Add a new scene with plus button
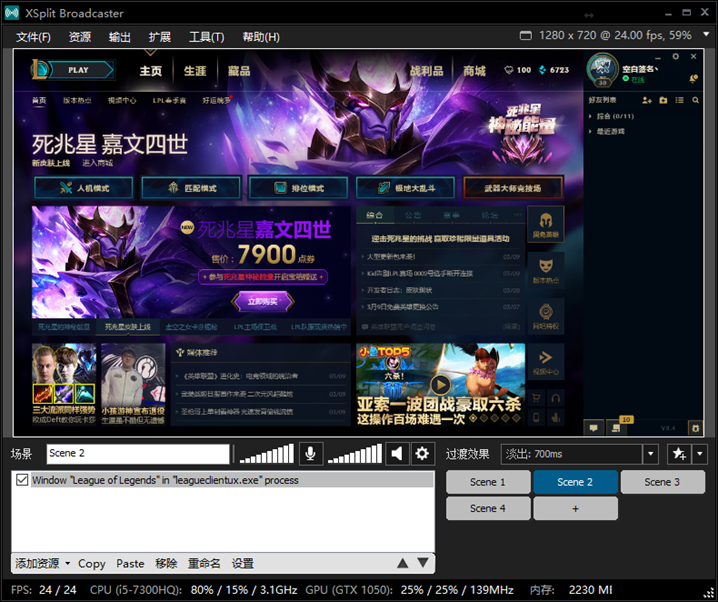 coord(575,509)
